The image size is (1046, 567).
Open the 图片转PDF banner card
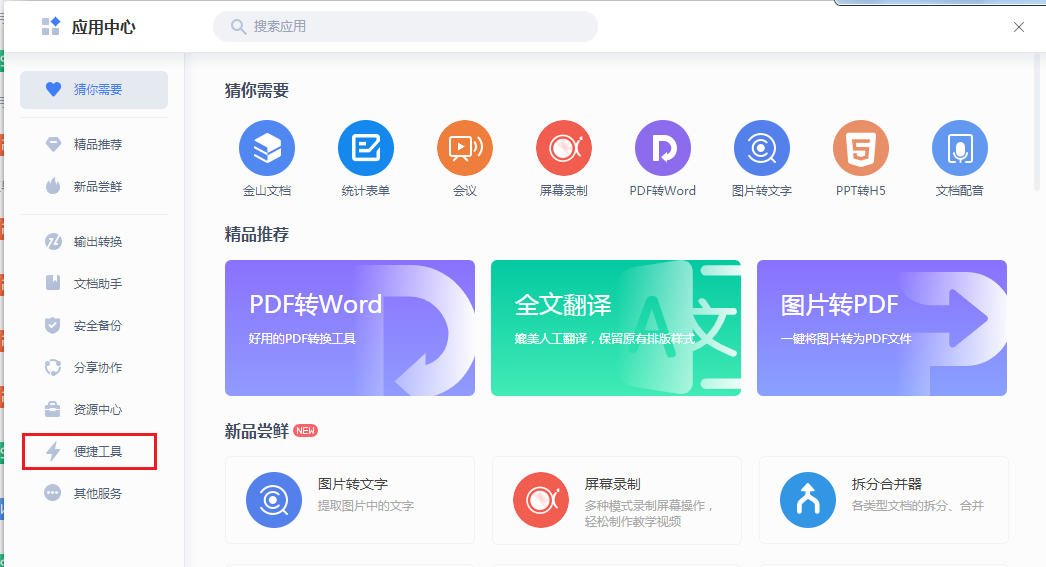[x=881, y=328]
